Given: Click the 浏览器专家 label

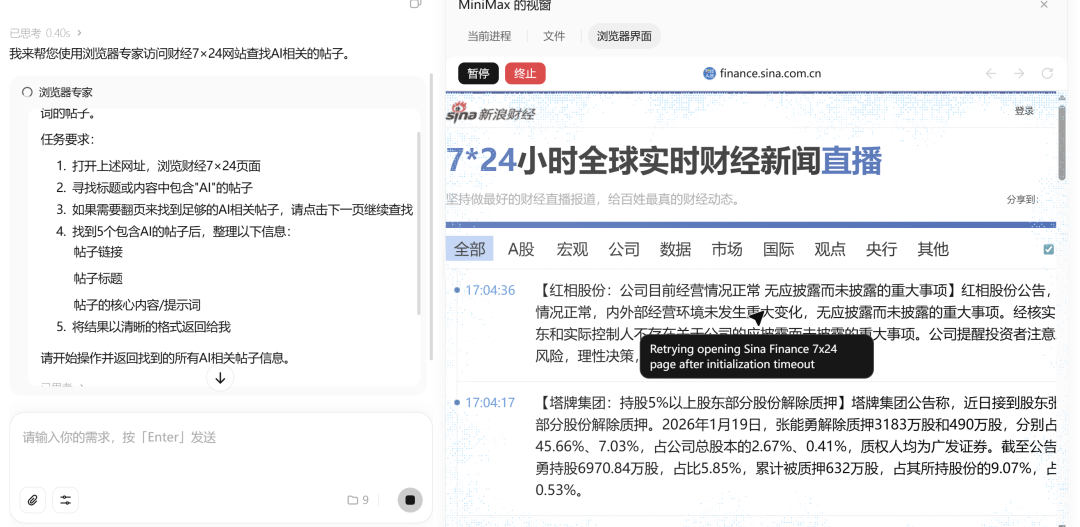Looking at the screenshot, I should tap(65, 92).
